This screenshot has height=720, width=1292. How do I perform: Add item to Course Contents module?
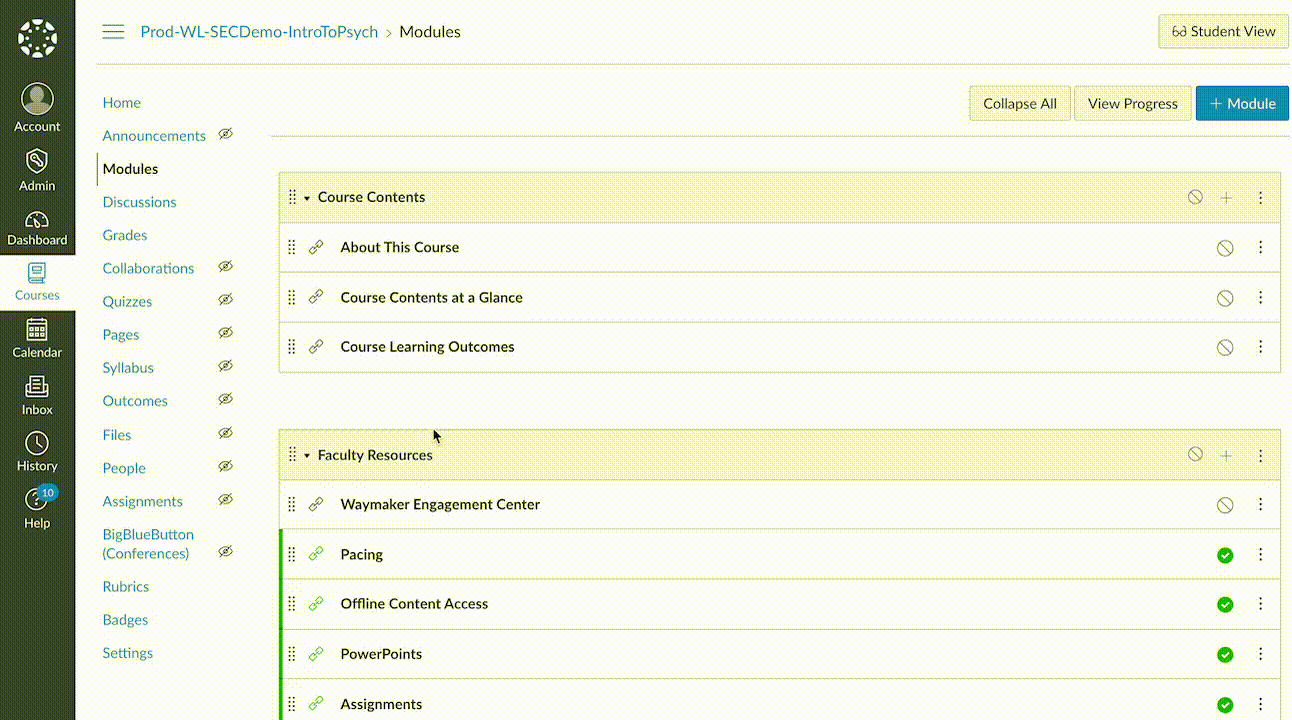[x=1226, y=198]
